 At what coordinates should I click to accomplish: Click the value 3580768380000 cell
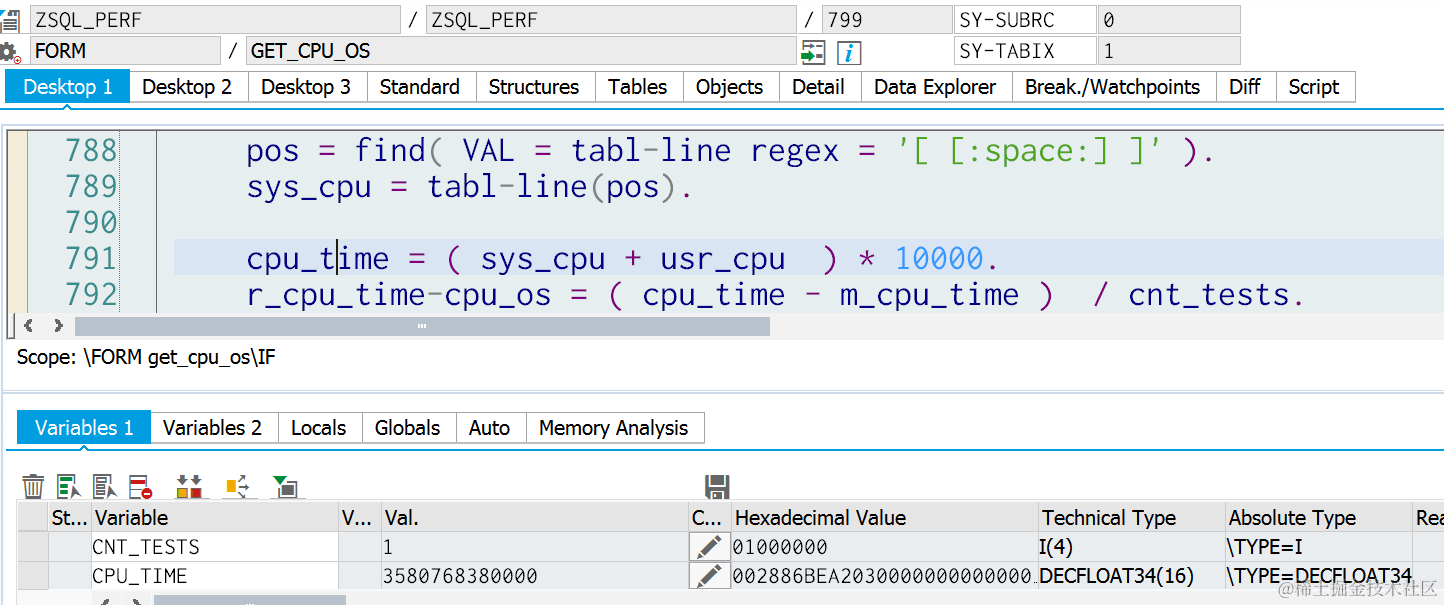[x=534, y=576]
